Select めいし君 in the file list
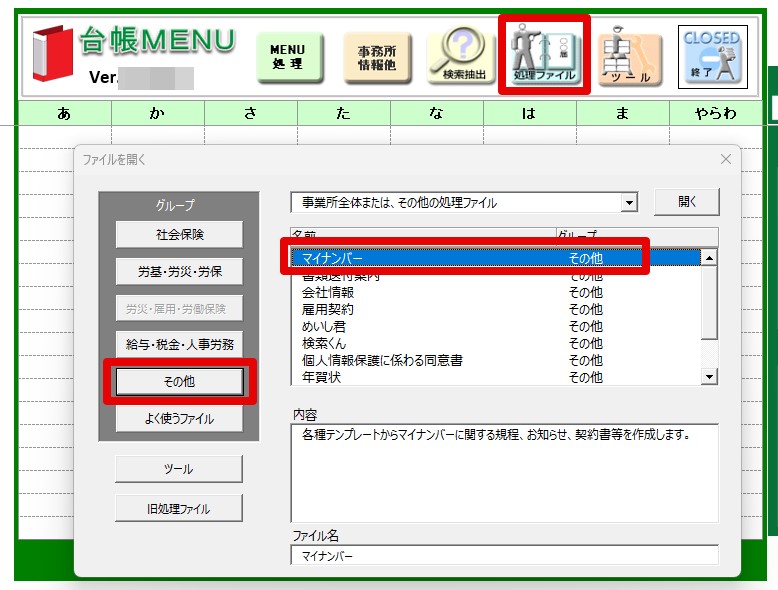The height and width of the screenshot is (590, 778). 496,327
